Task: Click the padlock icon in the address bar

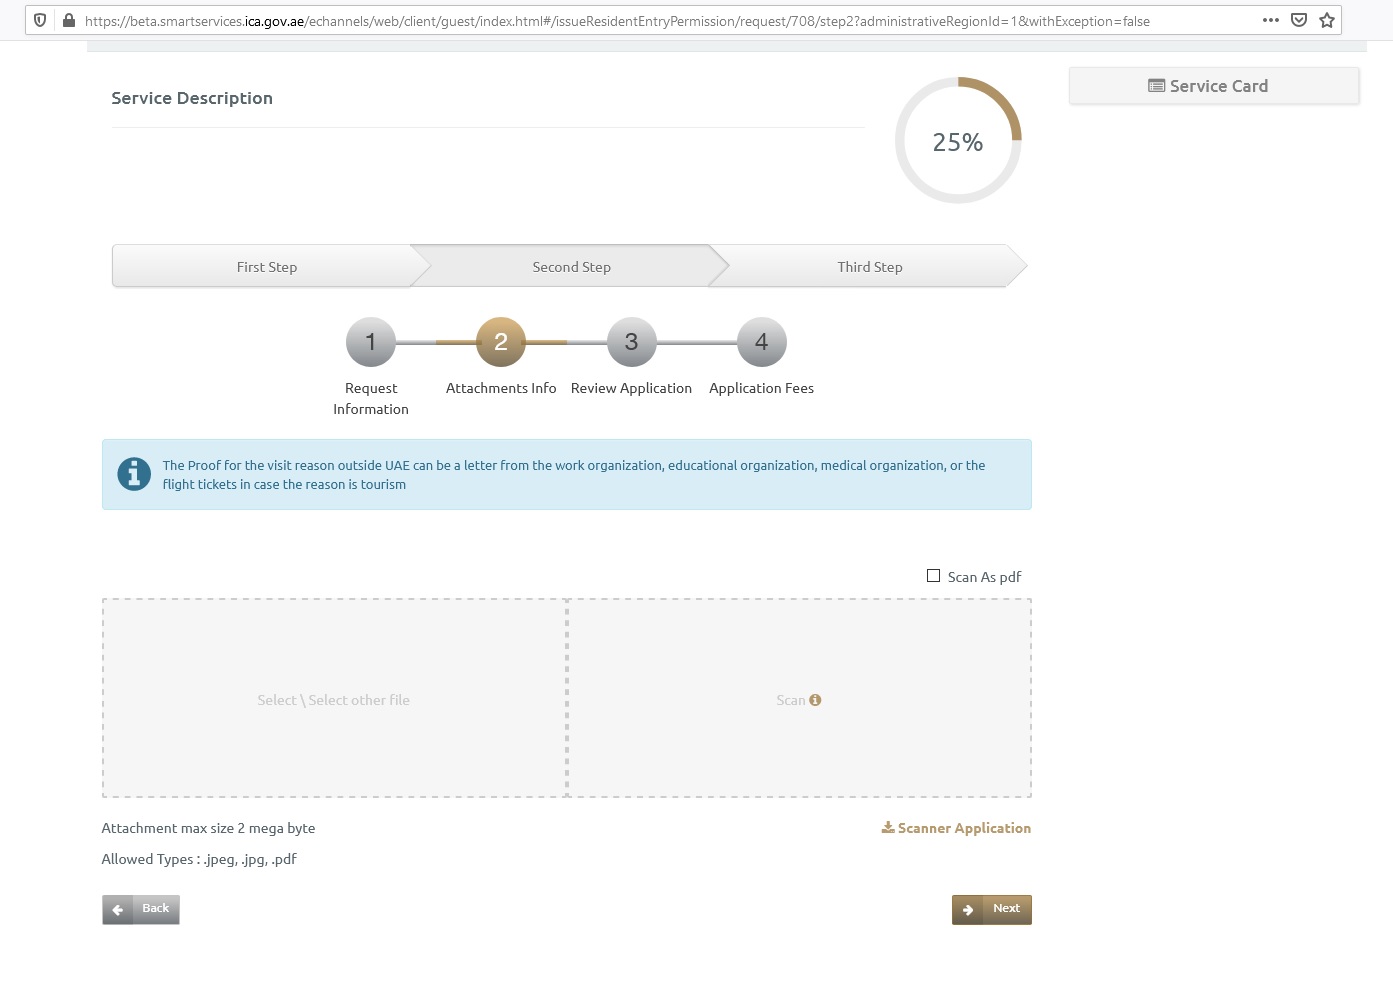Action: [67, 20]
